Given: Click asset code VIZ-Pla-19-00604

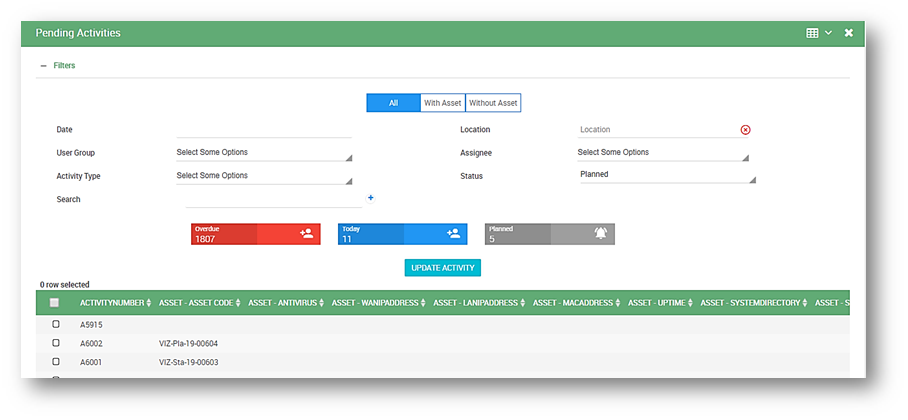Looking at the screenshot, I should click(188, 344).
